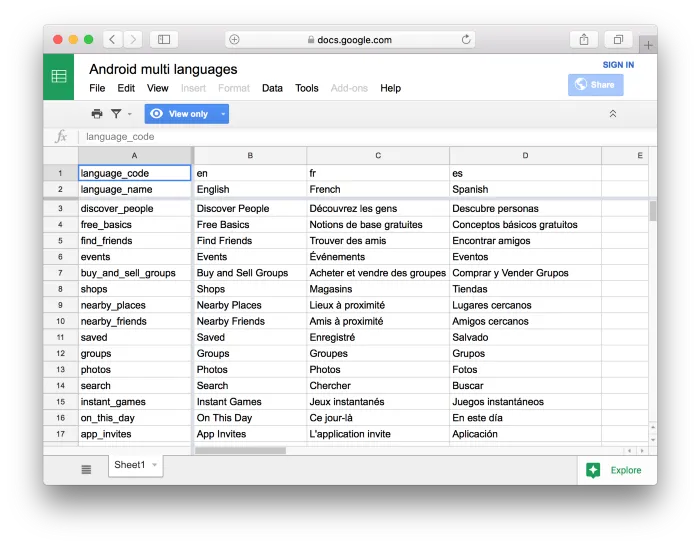Select cell Encontrar amigos
This screenshot has height=546, width=700.
coord(525,241)
